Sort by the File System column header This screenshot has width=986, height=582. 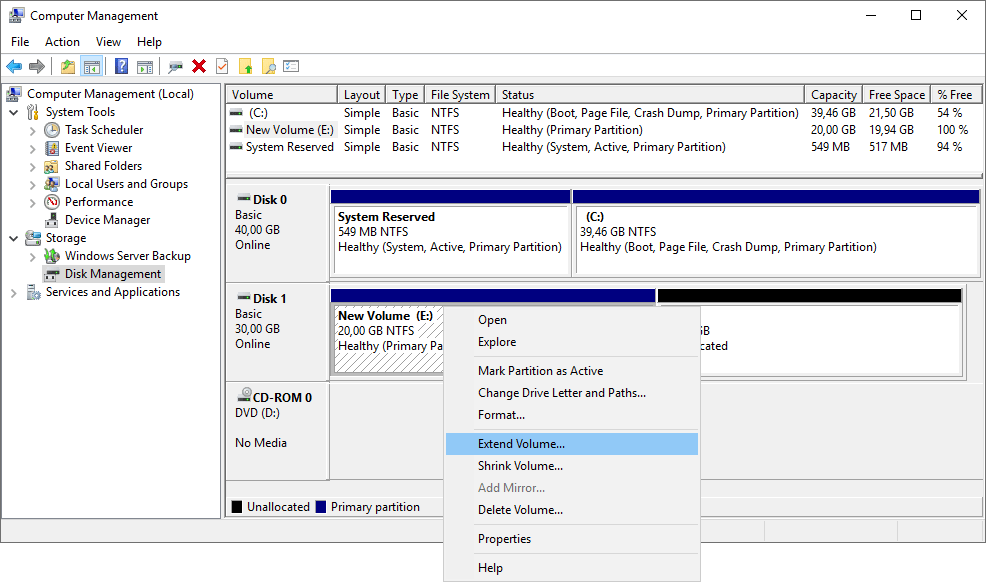[x=460, y=94]
